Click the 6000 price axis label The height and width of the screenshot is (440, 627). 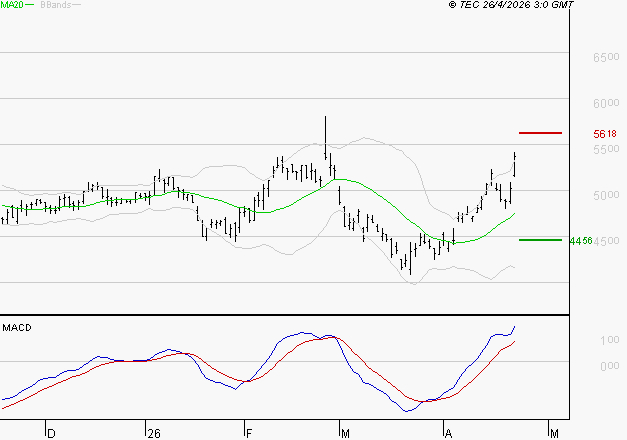605,103
